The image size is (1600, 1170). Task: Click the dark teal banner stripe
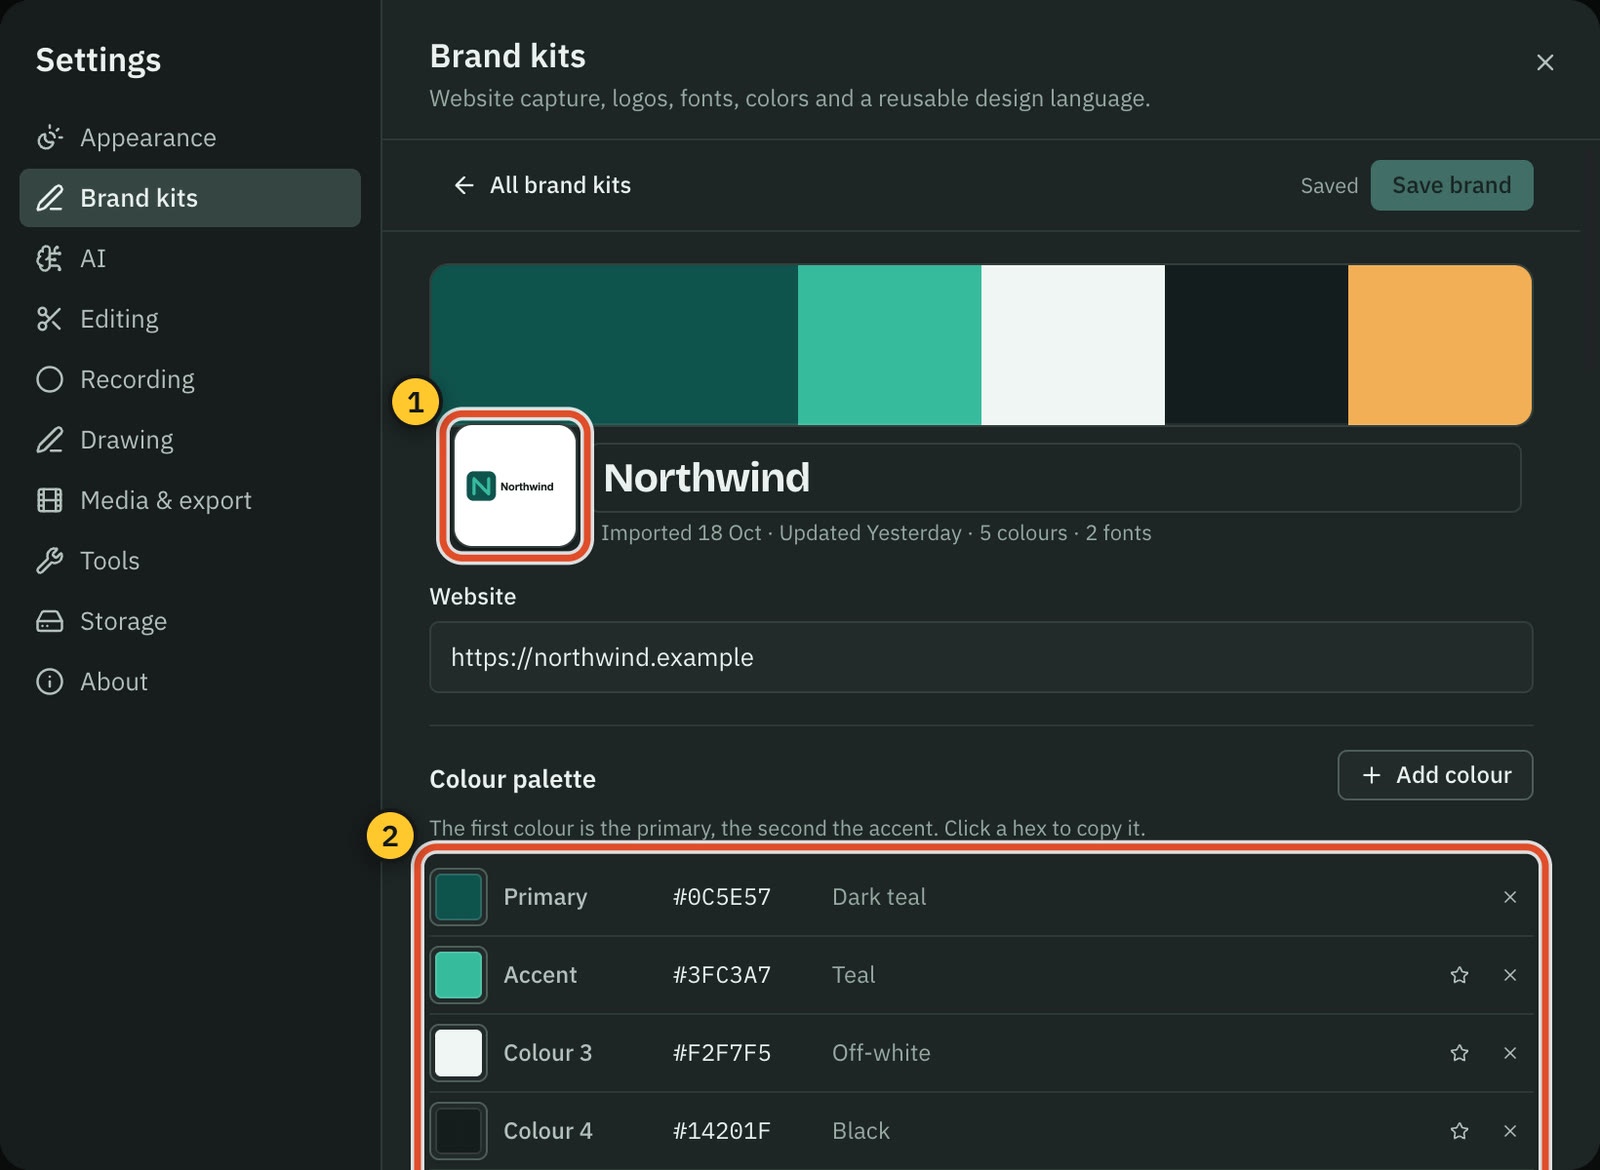614,344
